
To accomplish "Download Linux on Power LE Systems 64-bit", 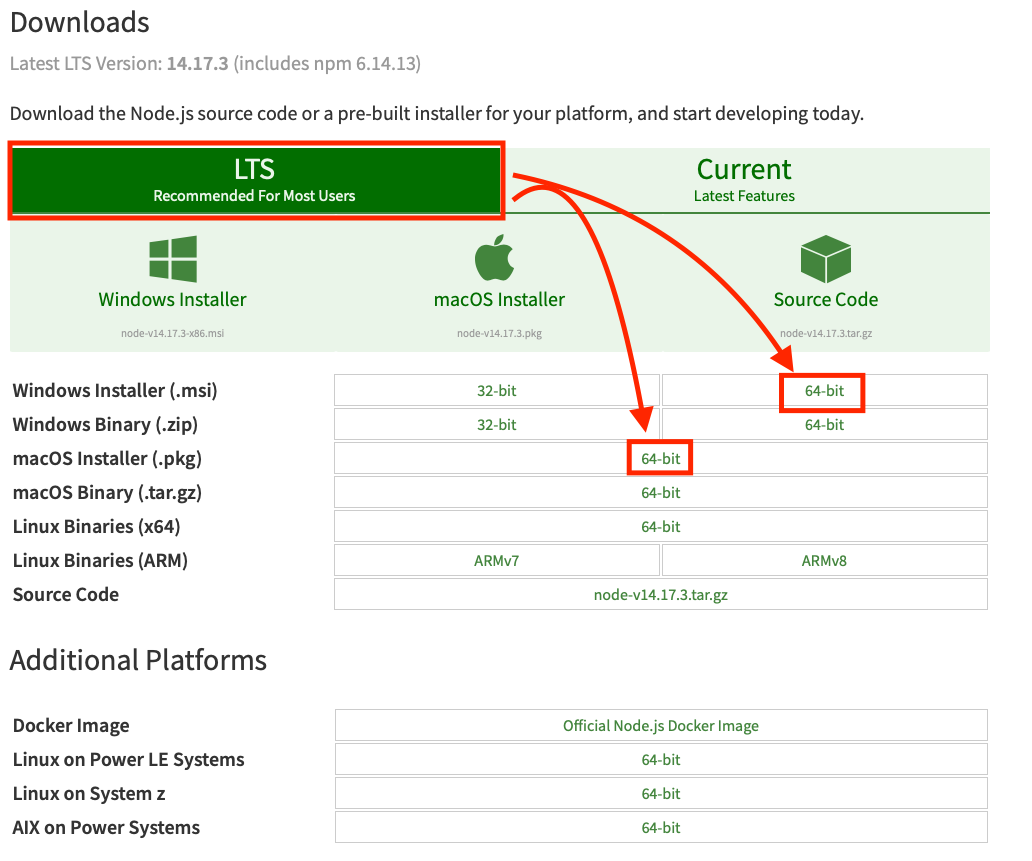I will 659,759.
